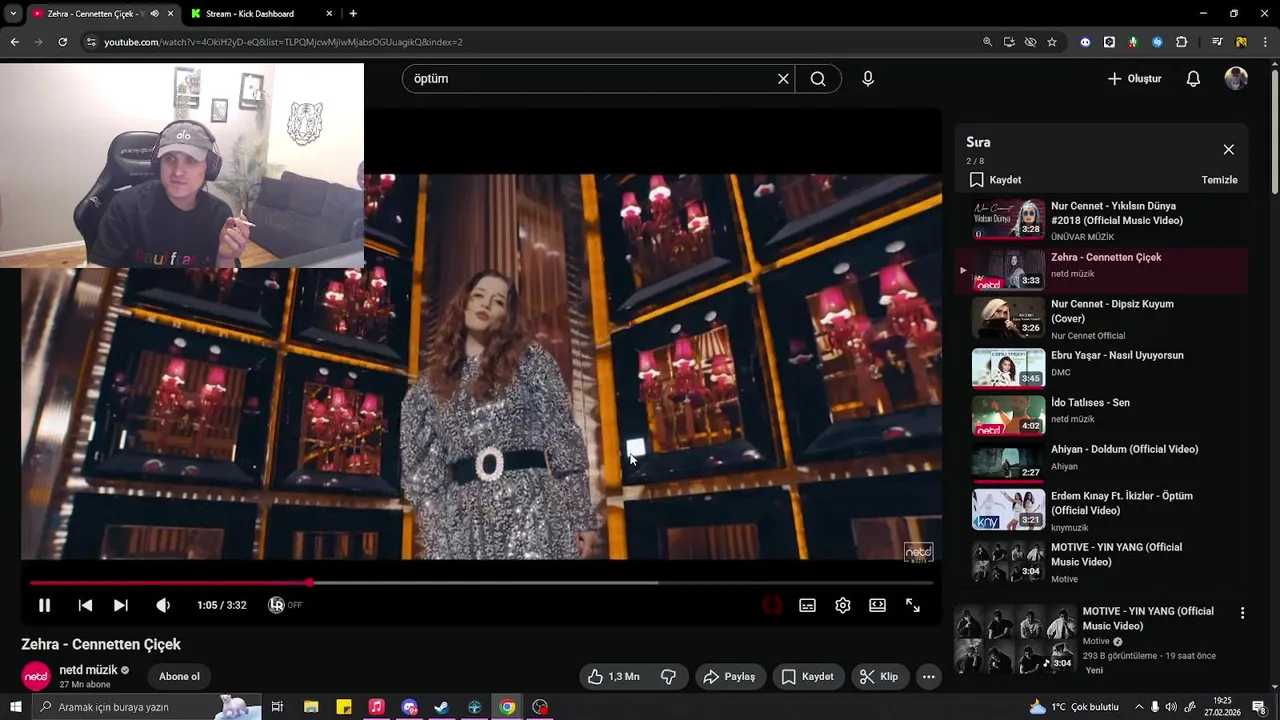Viewport: 1280px width, 720px height.
Task: Play Erdem Kınay Ft. İkizler - Öptüm
Action: point(1103,510)
